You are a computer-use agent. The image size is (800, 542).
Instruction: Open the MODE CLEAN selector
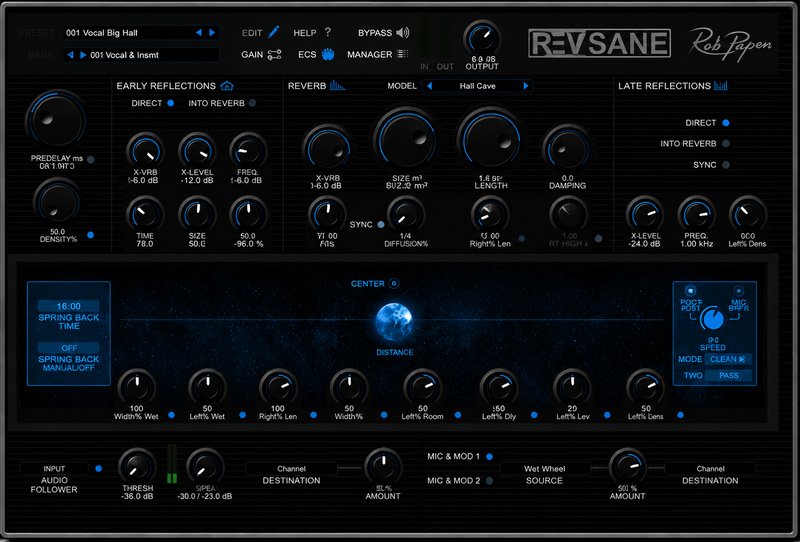tap(728, 359)
